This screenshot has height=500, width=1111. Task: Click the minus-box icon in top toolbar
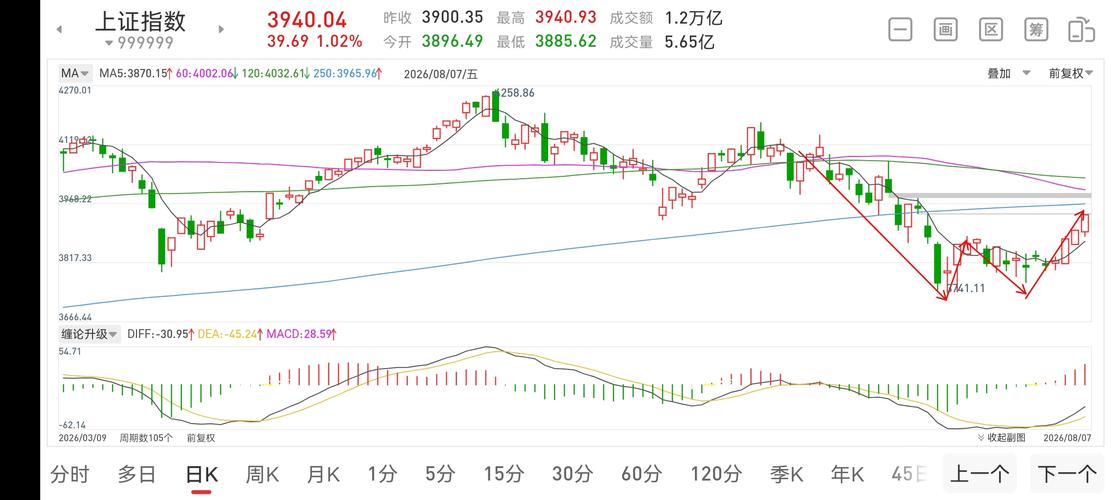900,30
